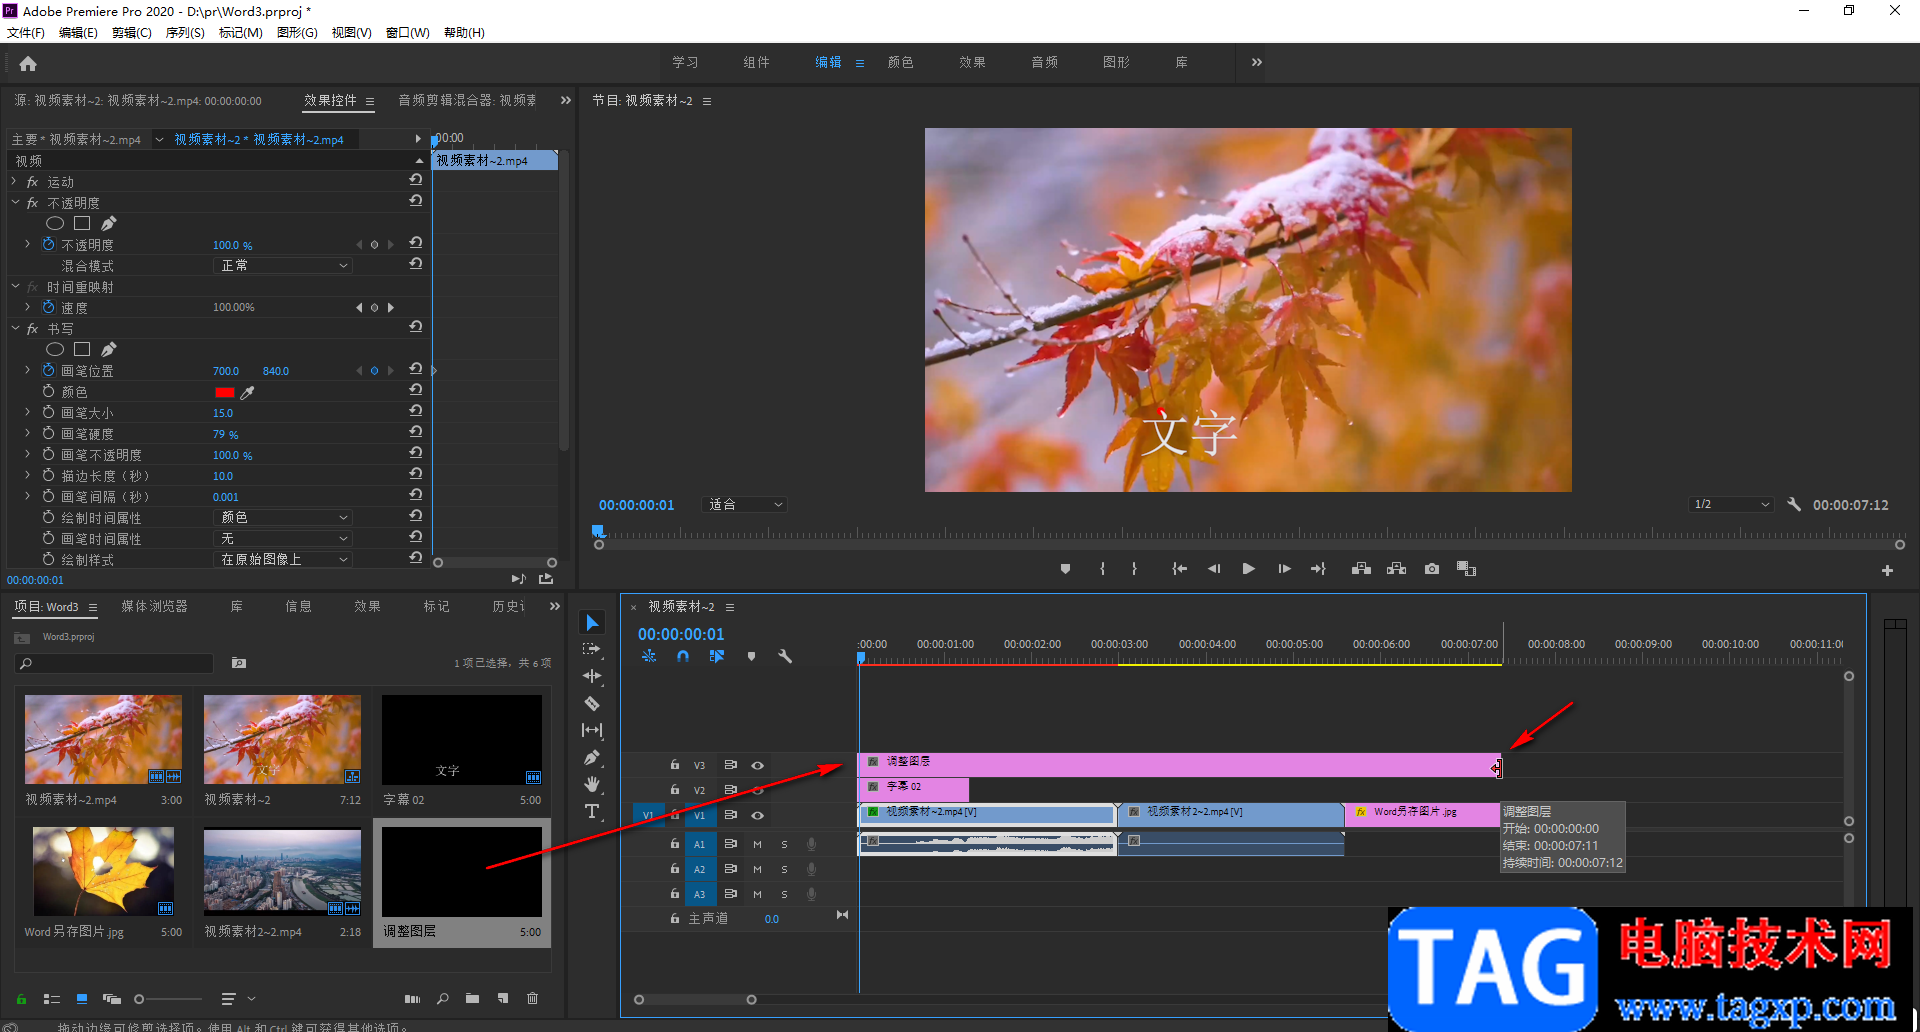
Task: Click the red brush color swatch
Action: [x=224, y=392]
